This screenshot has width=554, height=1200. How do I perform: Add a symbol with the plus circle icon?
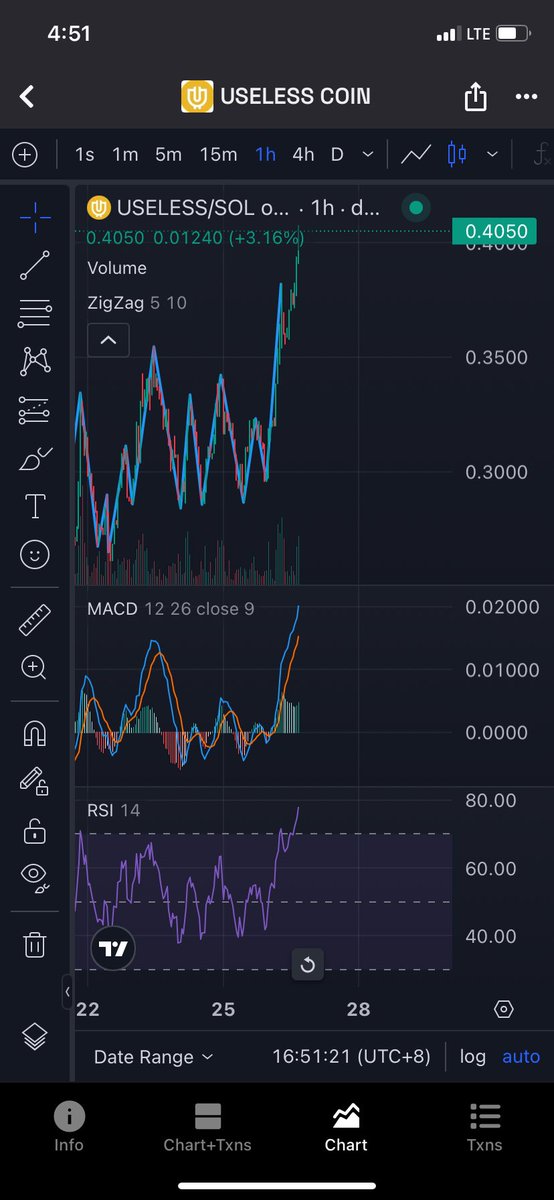coord(24,154)
